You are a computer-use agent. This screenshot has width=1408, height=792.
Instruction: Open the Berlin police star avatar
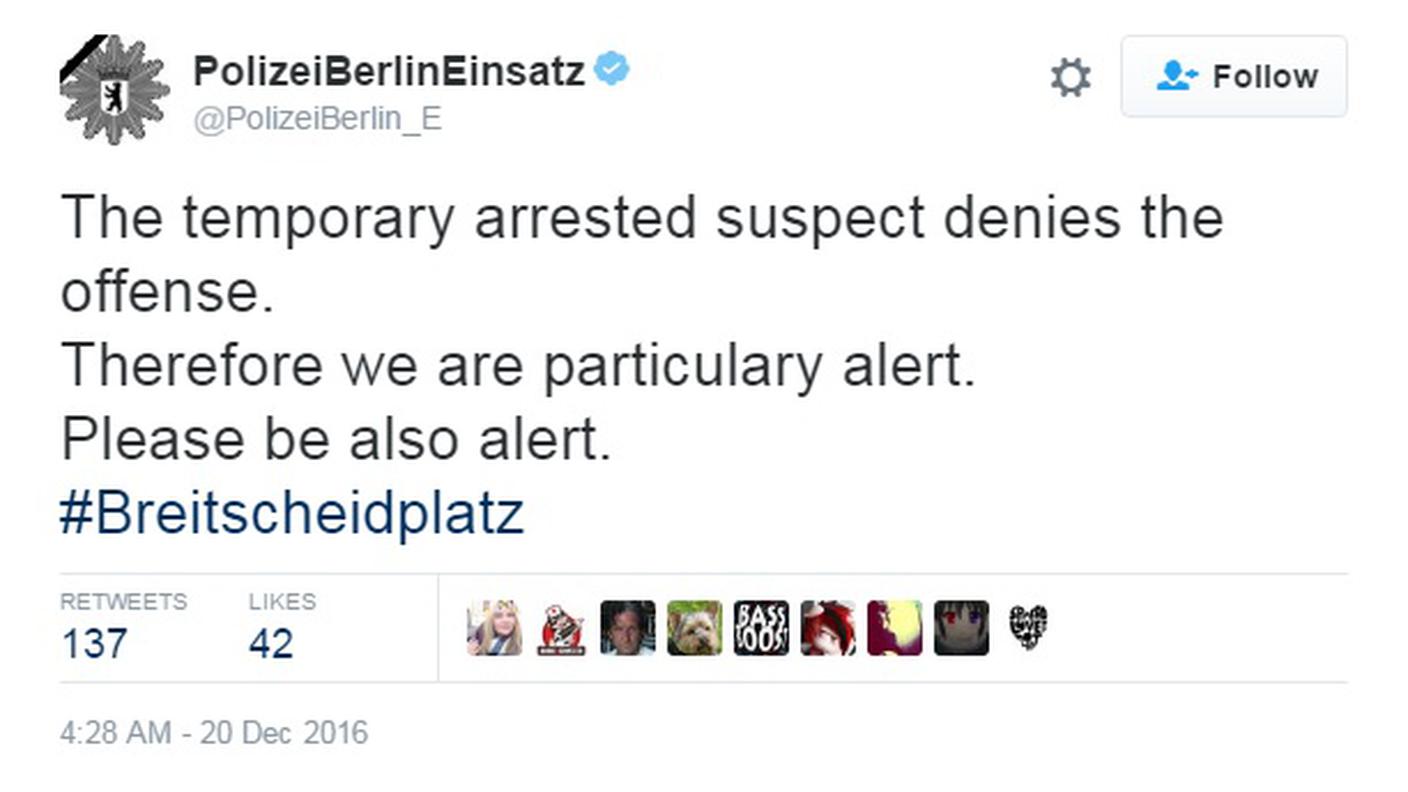point(114,89)
